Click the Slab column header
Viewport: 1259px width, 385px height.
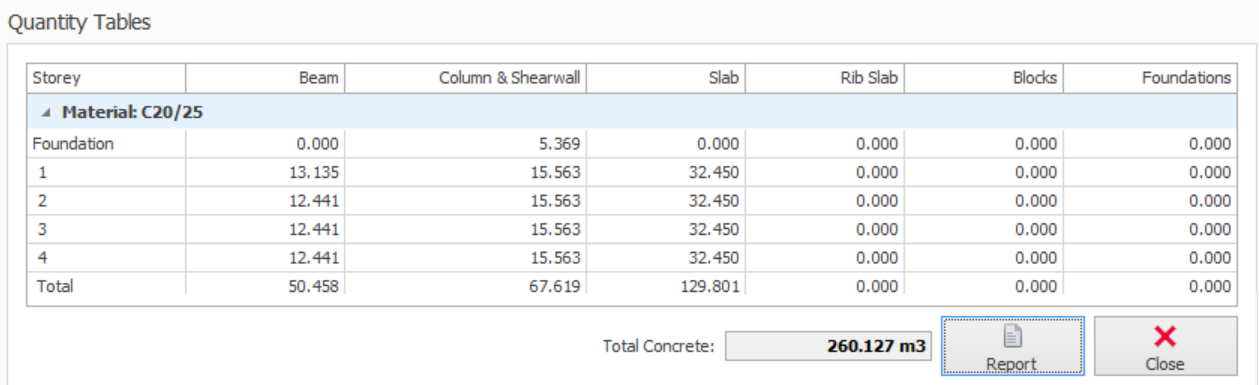click(665, 78)
